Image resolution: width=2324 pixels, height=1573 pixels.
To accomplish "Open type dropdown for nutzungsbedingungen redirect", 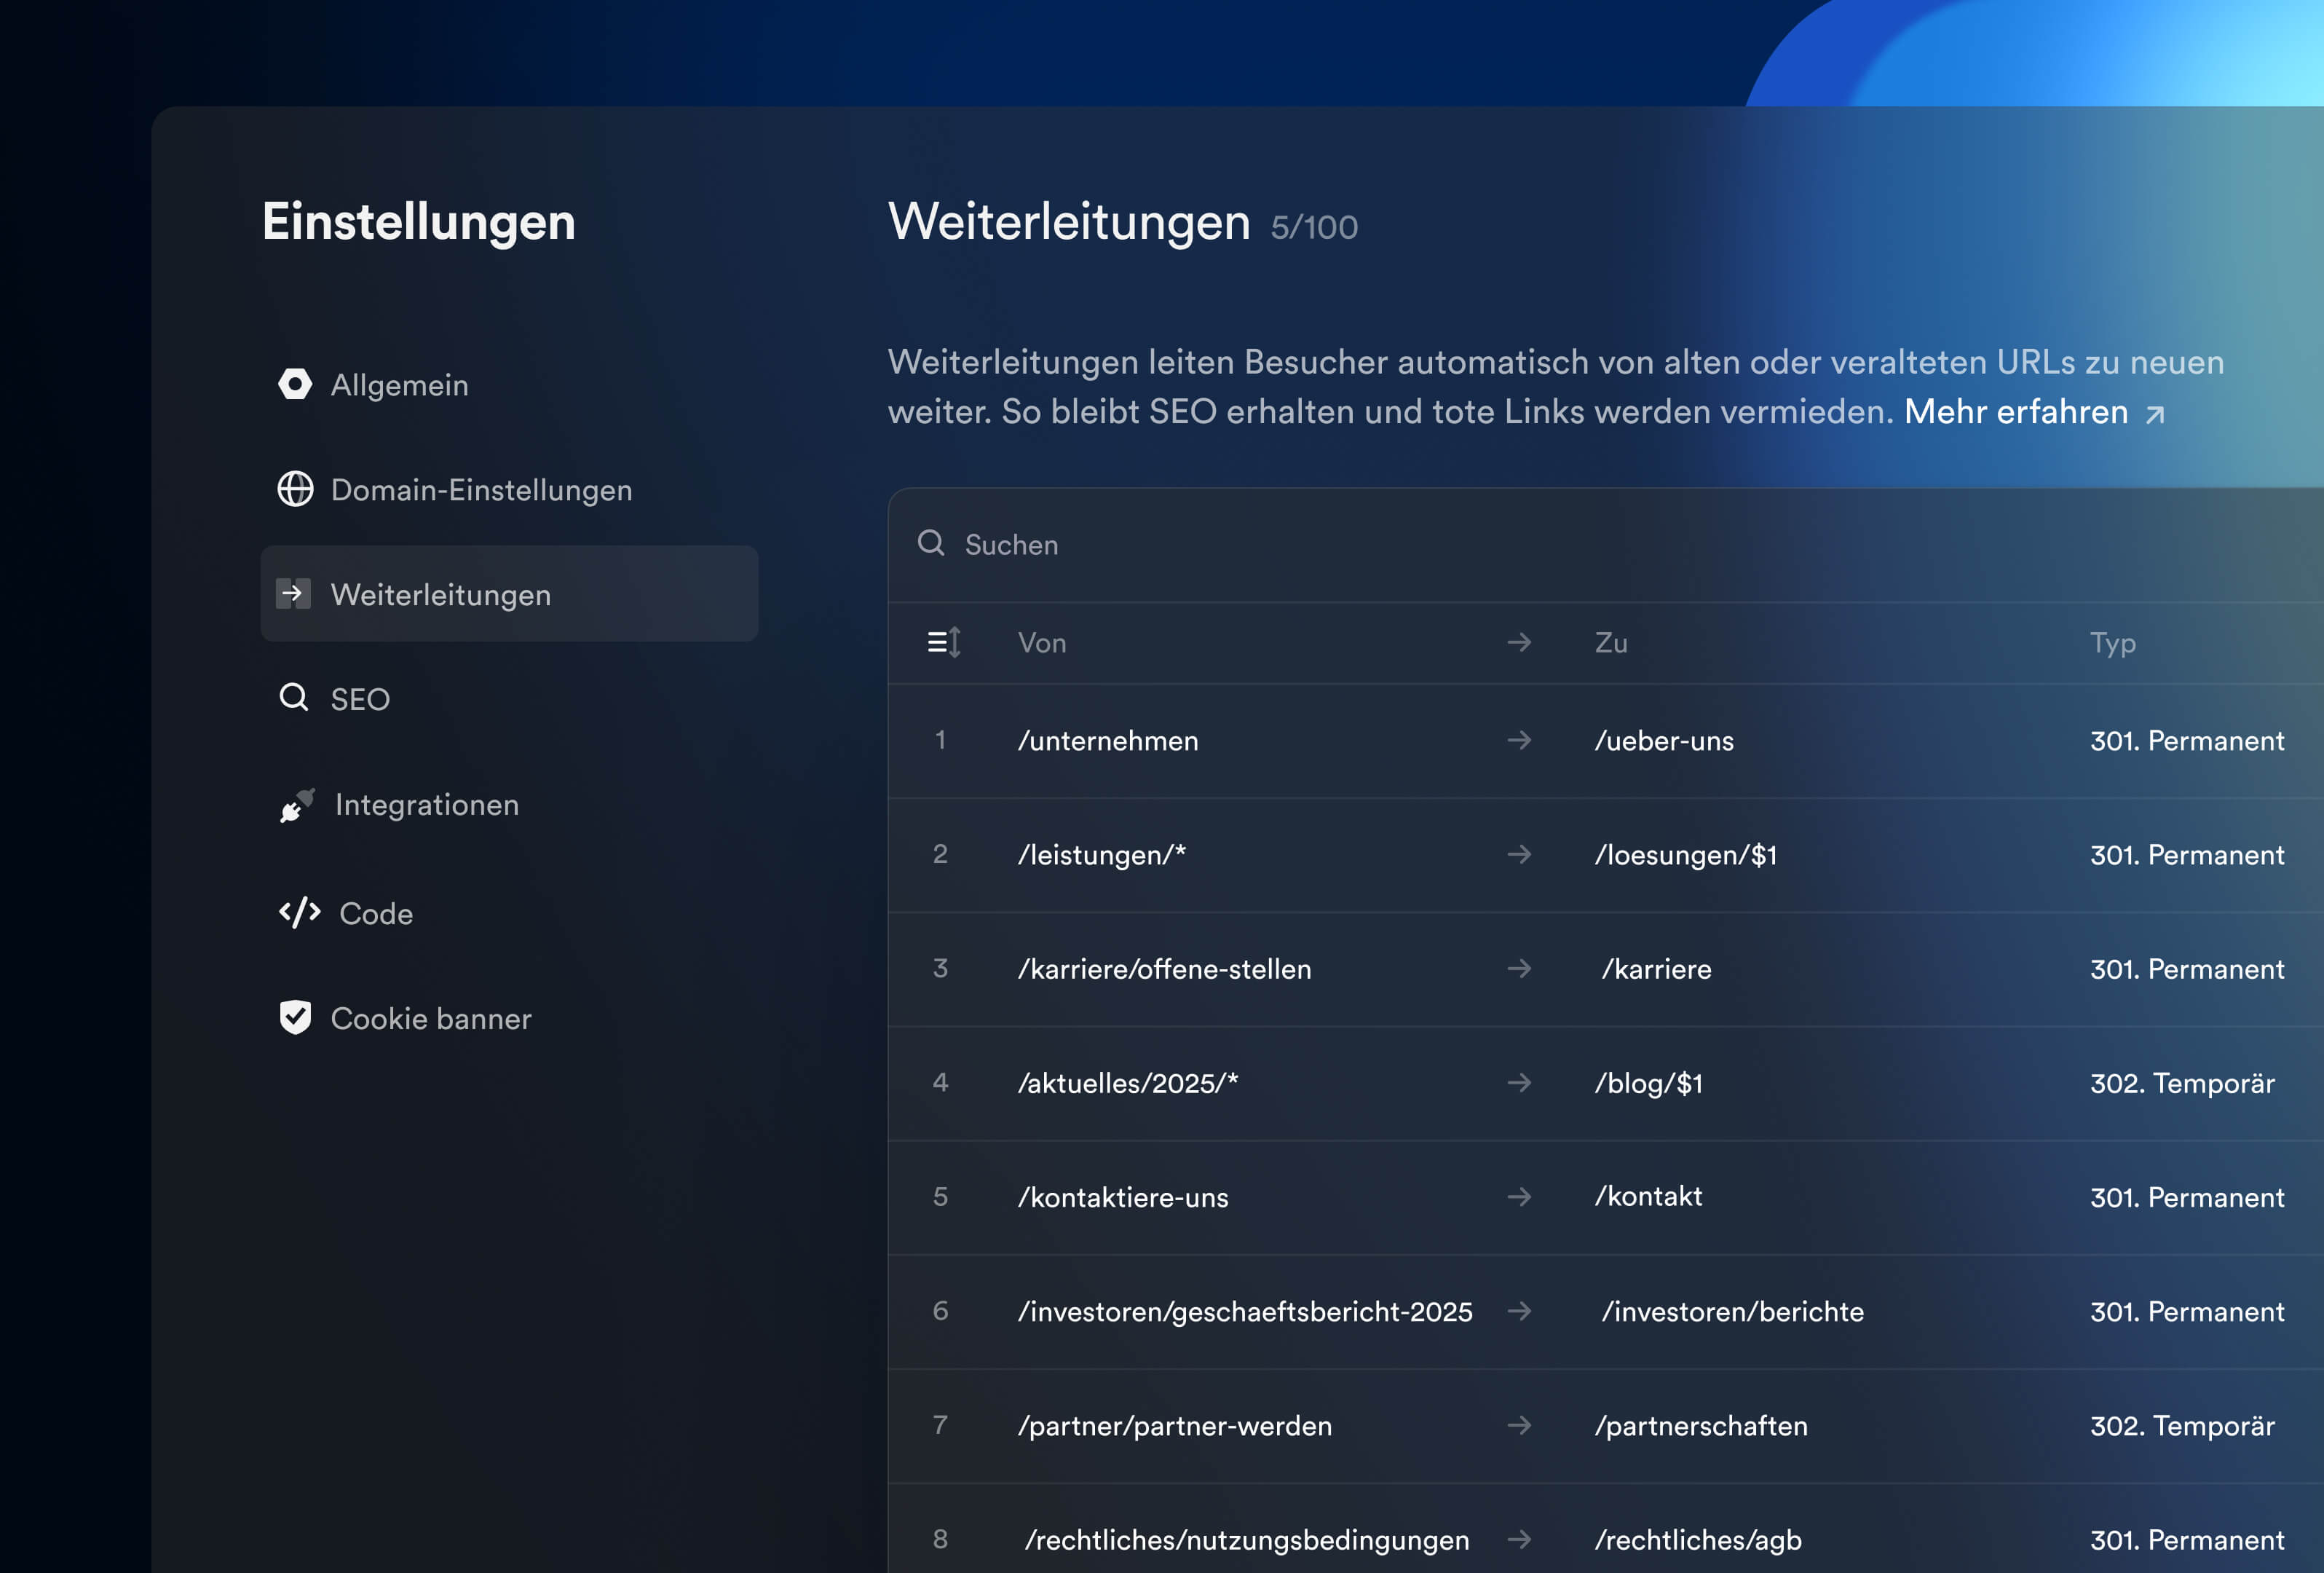I will (2187, 1540).
